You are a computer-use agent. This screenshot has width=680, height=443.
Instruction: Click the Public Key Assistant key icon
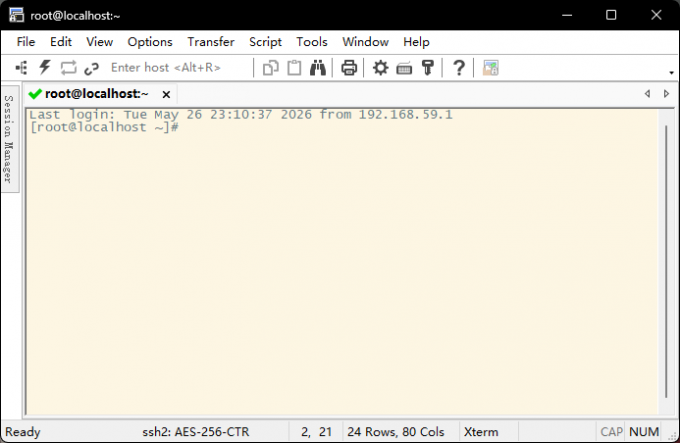coord(428,68)
